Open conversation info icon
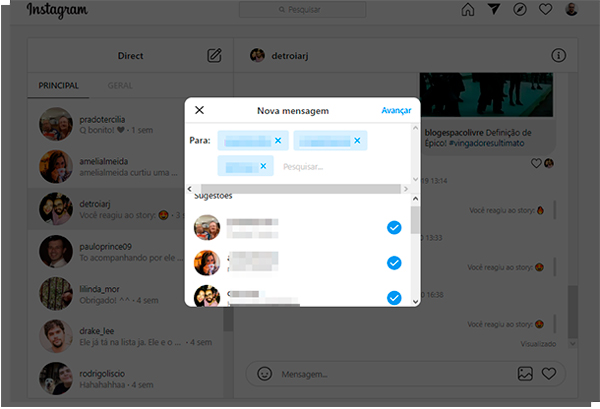Viewport: 600px width, 409px height. [558, 55]
